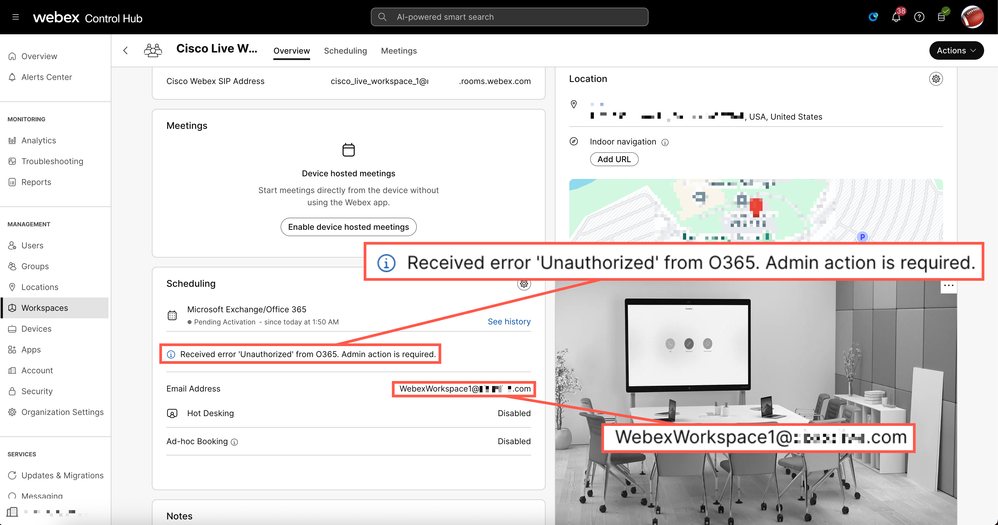998x525 pixels.
Task: Open the task list icon in header
Action: pyautogui.click(x=942, y=17)
